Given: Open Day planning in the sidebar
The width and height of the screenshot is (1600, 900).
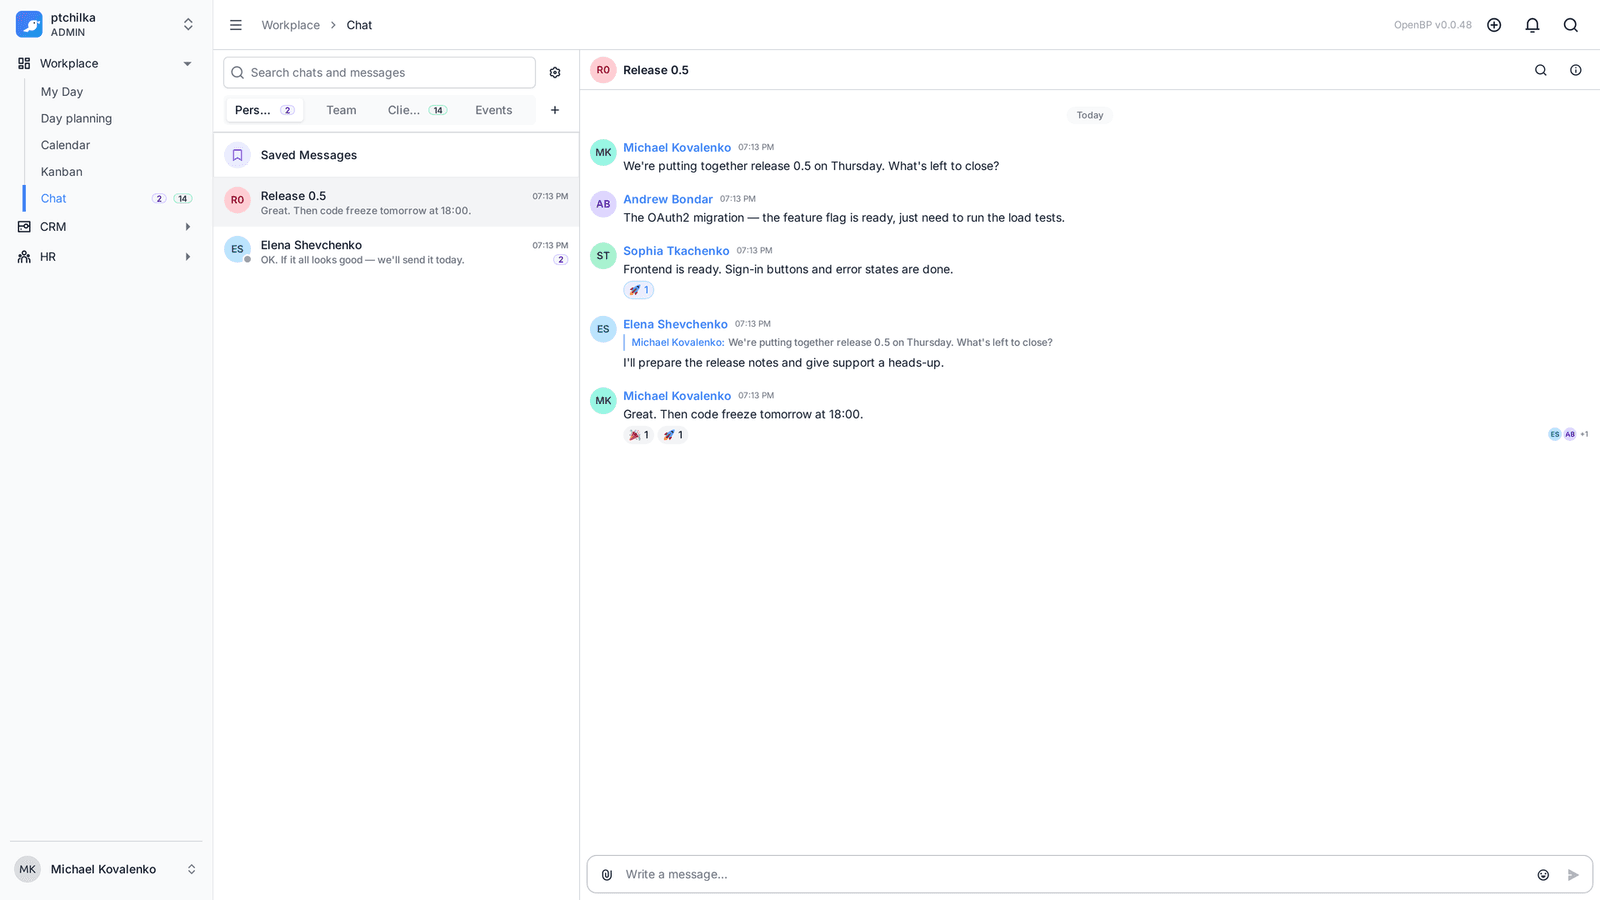Looking at the screenshot, I should [x=76, y=118].
